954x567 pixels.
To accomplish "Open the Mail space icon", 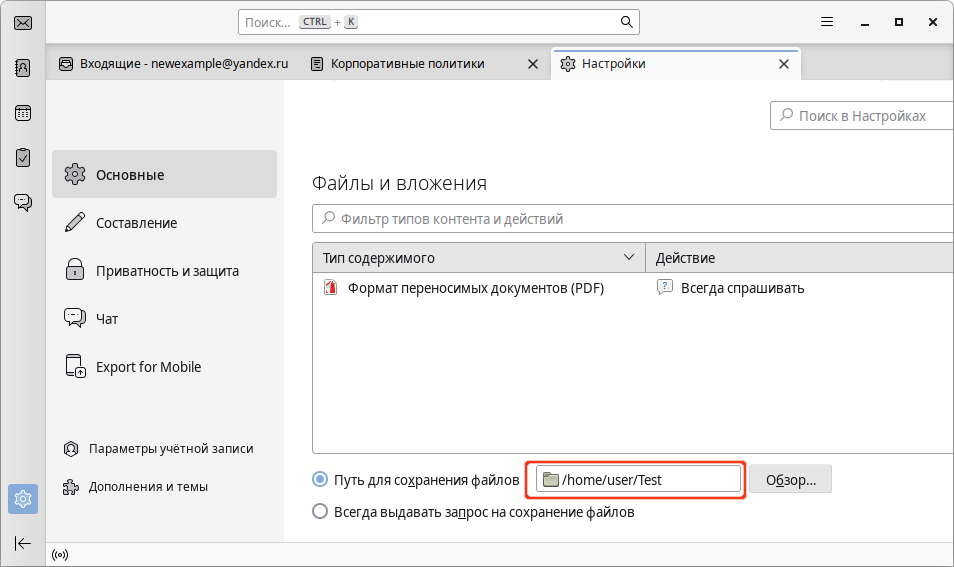I will coord(23,23).
